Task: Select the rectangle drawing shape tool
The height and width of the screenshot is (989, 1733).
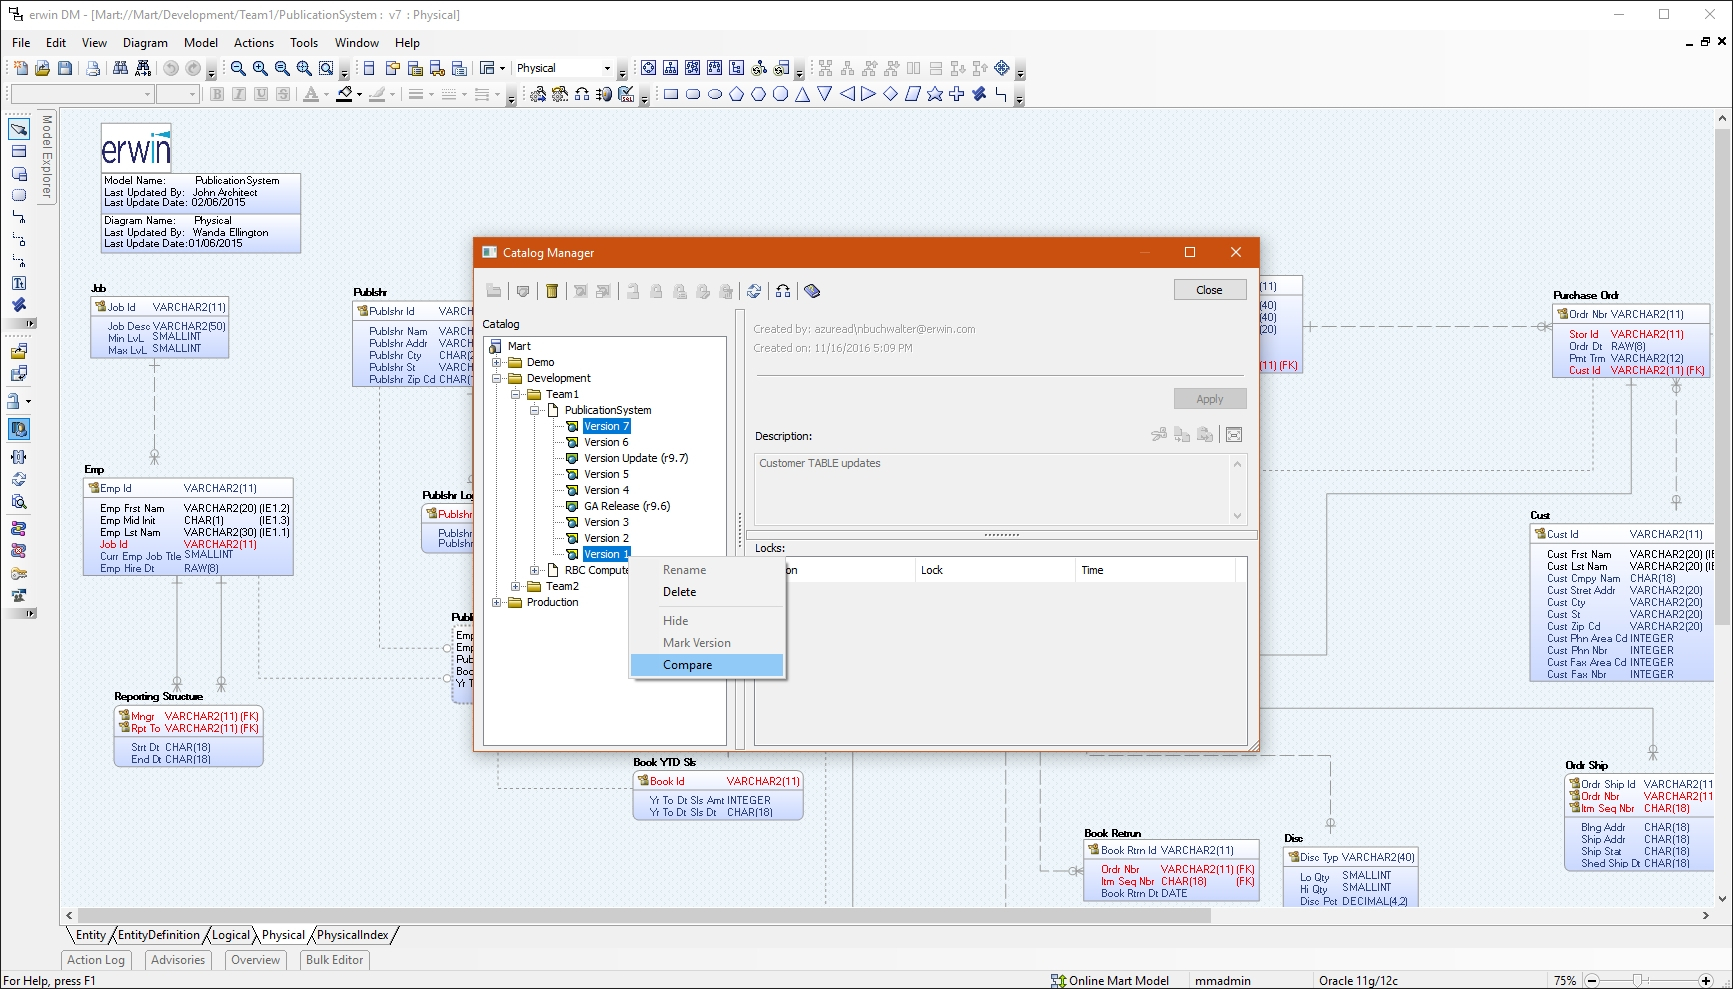Action: coord(671,94)
